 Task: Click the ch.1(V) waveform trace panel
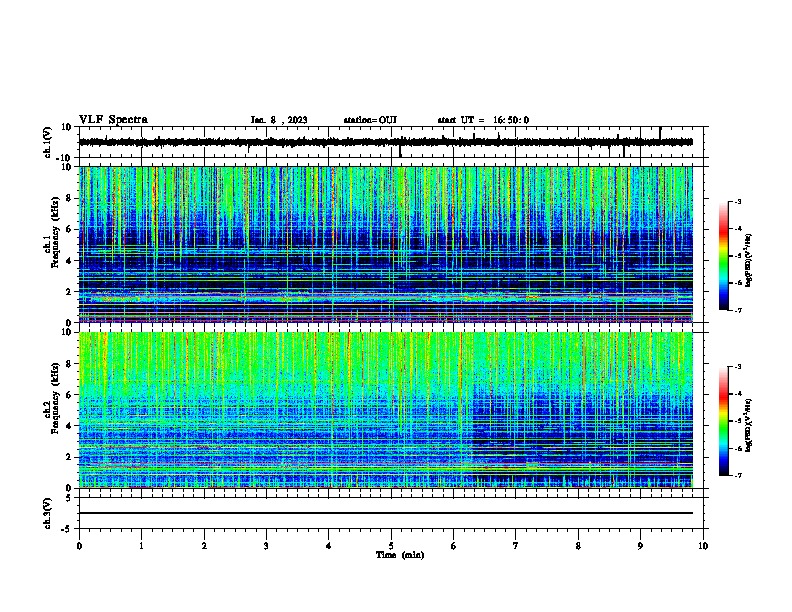[x=391, y=142]
